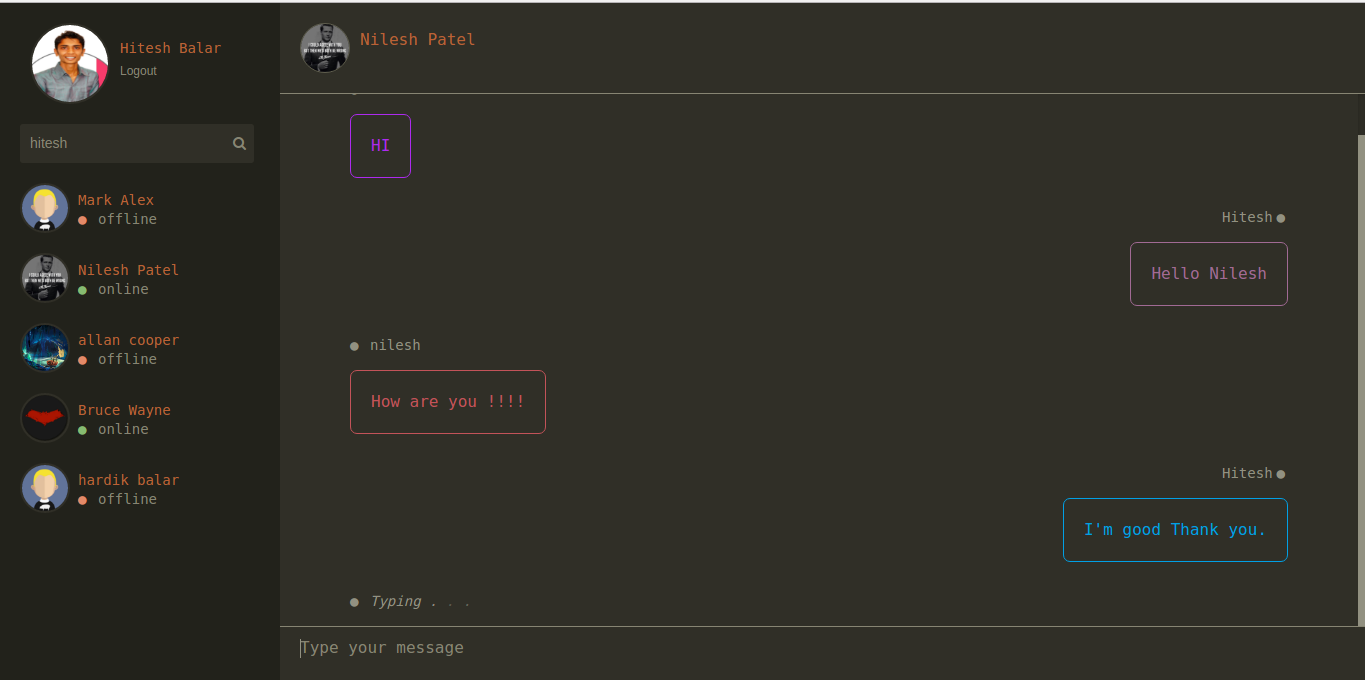
Task: Click the 'I'm good Thank you.' bubble
Action: click(1175, 530)
